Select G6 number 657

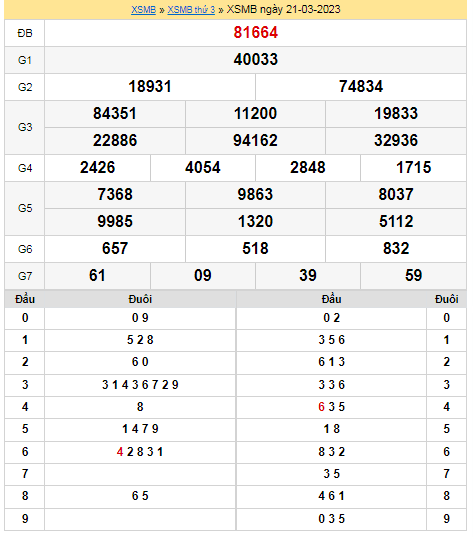(115, 249)
